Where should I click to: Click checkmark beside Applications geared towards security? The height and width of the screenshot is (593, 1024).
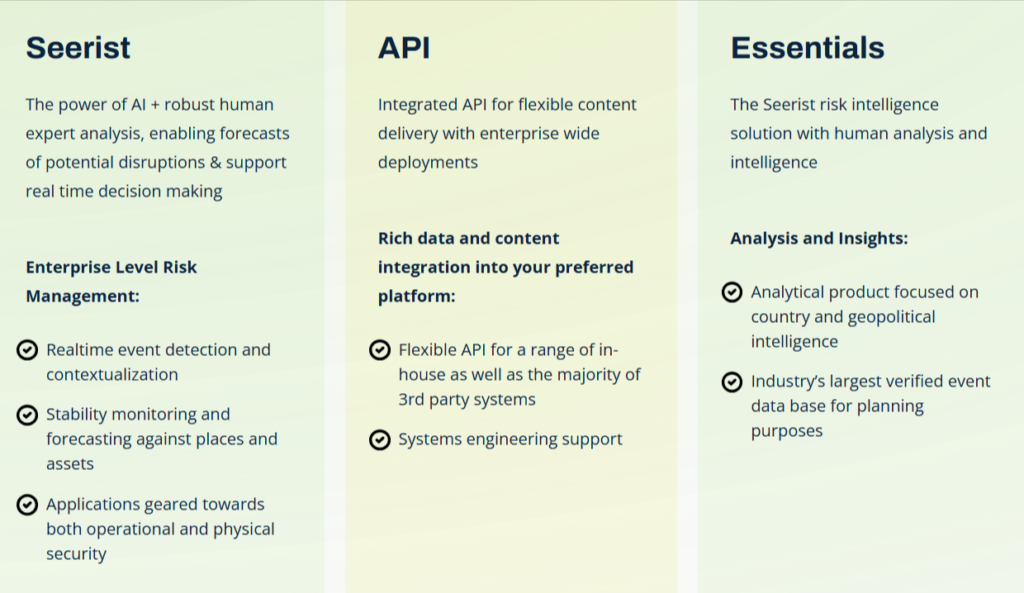coord(28,505)
